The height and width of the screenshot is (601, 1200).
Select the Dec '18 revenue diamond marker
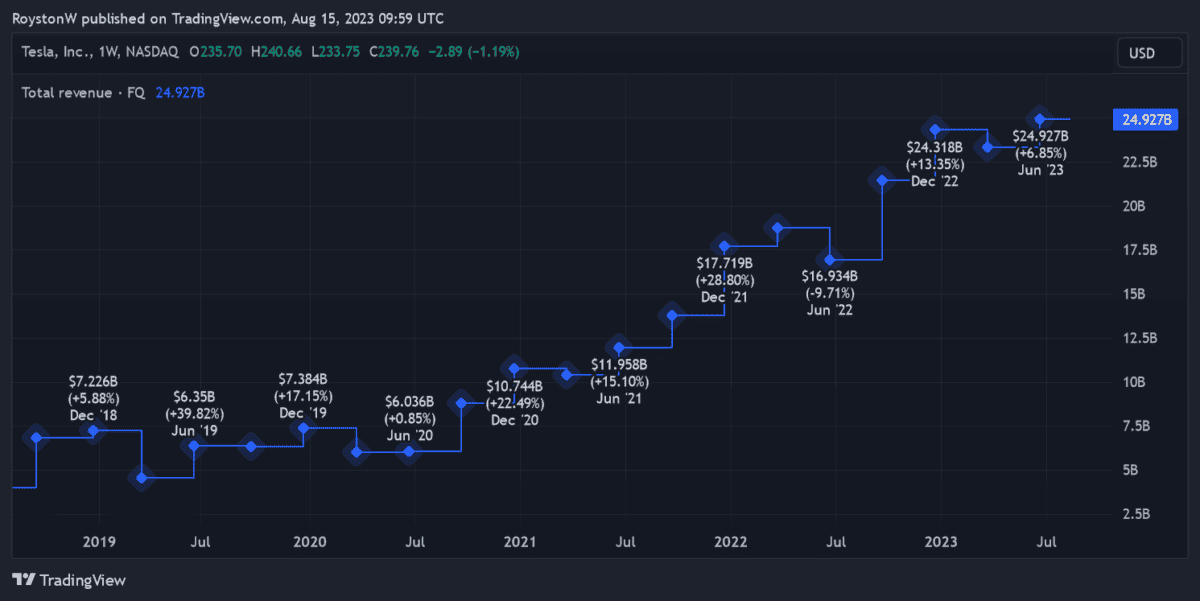click(x=94, y=431)
